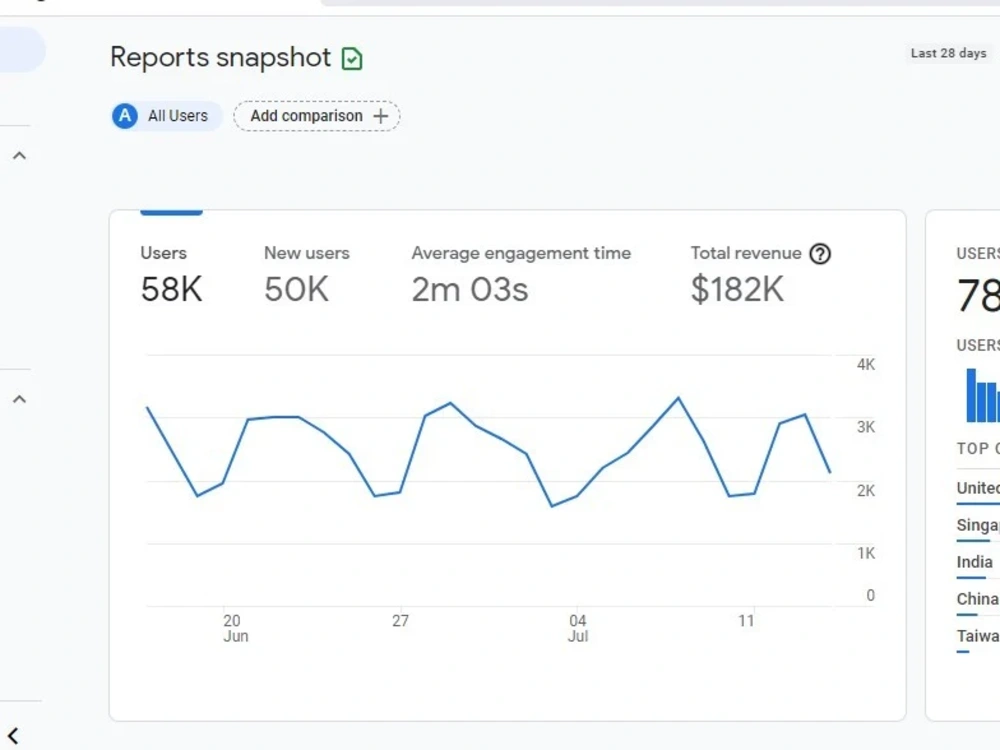1000x750 pixels.
Task: Click the 04 Jul axis label
Action: pyautogui.click(x=578, y=628)
